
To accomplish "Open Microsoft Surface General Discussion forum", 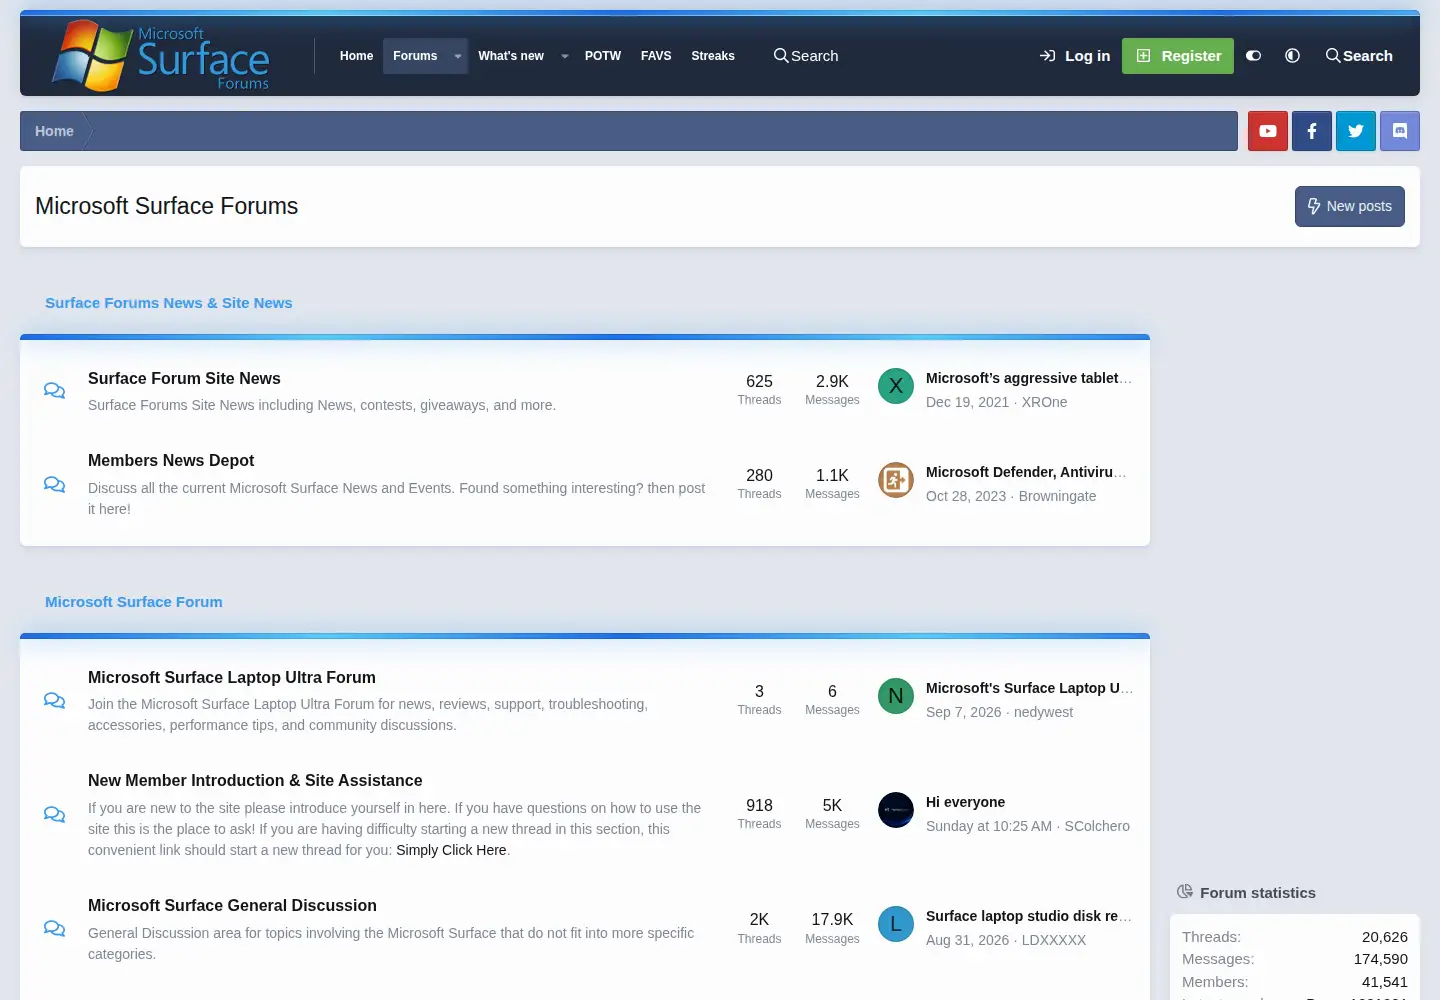I will [x=232, y=905].
